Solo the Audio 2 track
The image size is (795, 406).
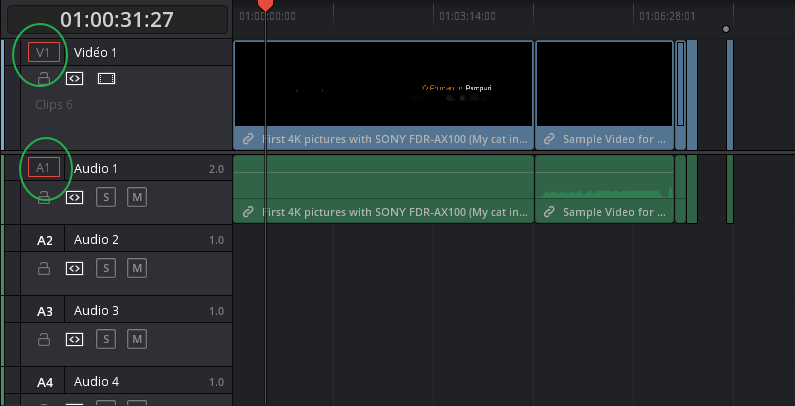point(106,268)
